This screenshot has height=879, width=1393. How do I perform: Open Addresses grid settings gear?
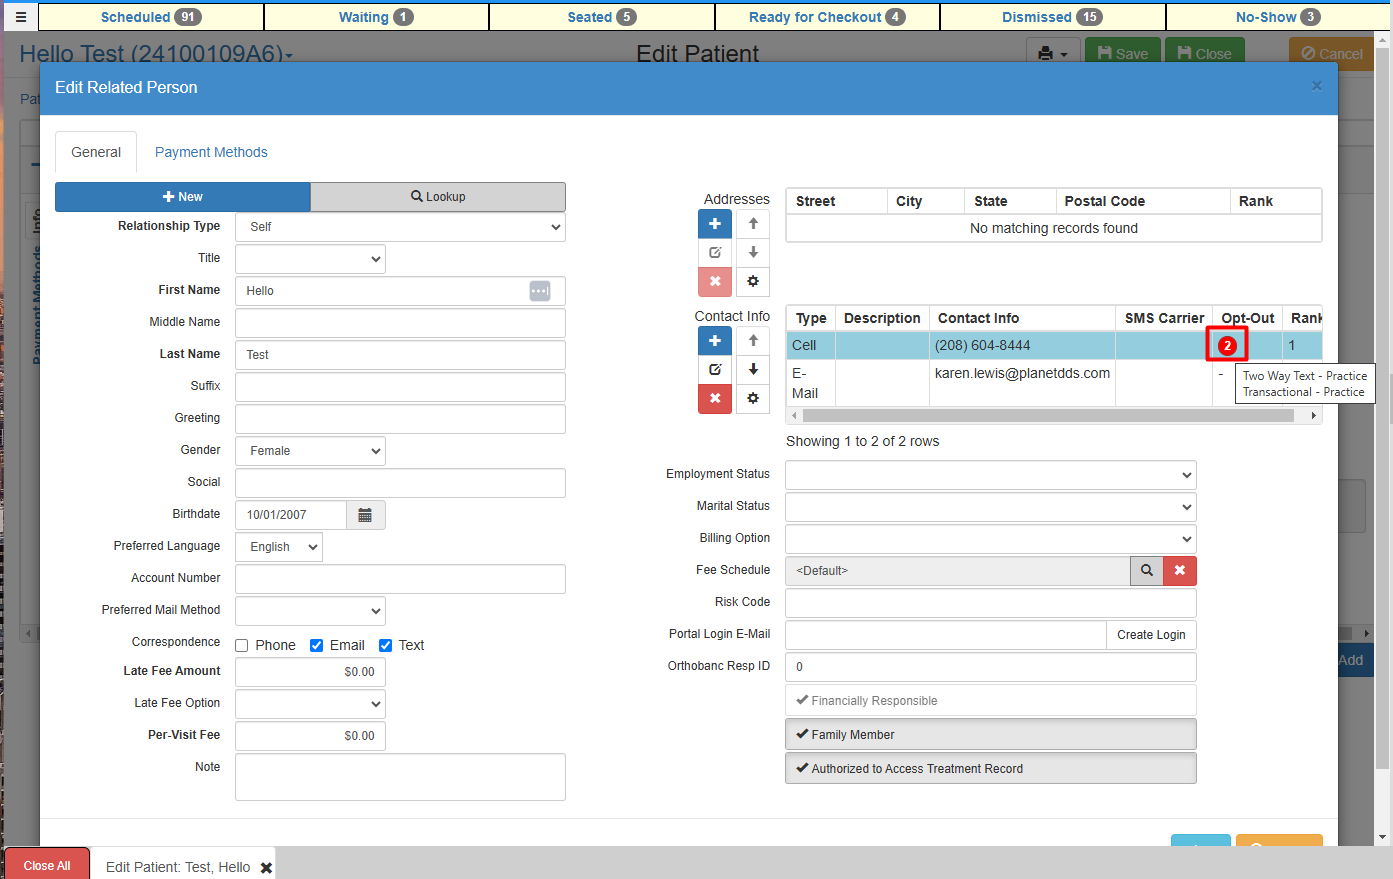click(753, 282)
